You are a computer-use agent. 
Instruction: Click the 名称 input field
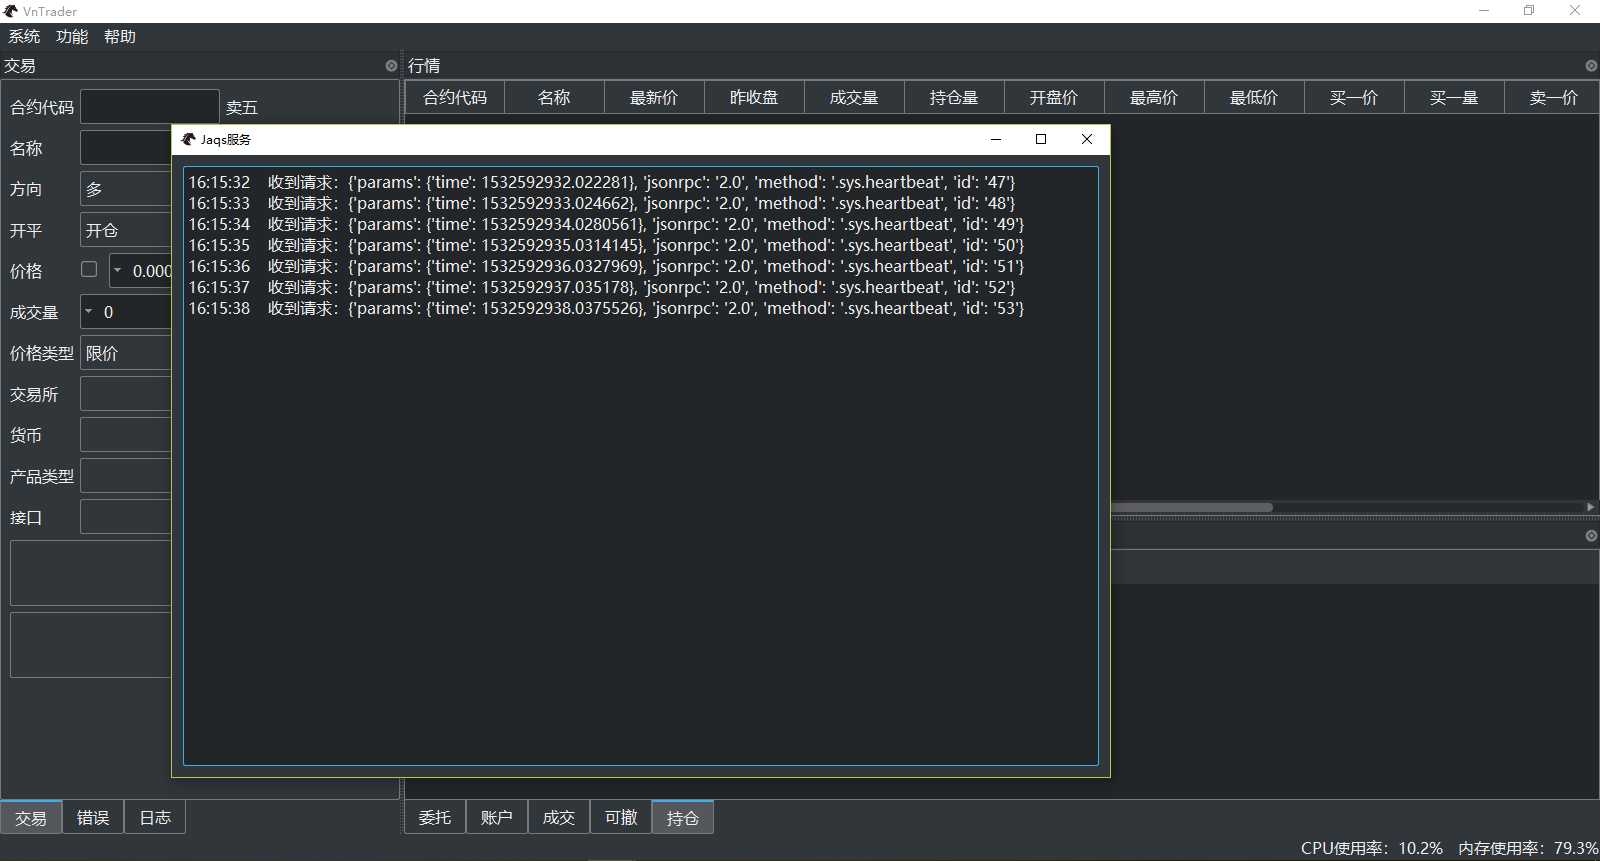coord(126,148)
